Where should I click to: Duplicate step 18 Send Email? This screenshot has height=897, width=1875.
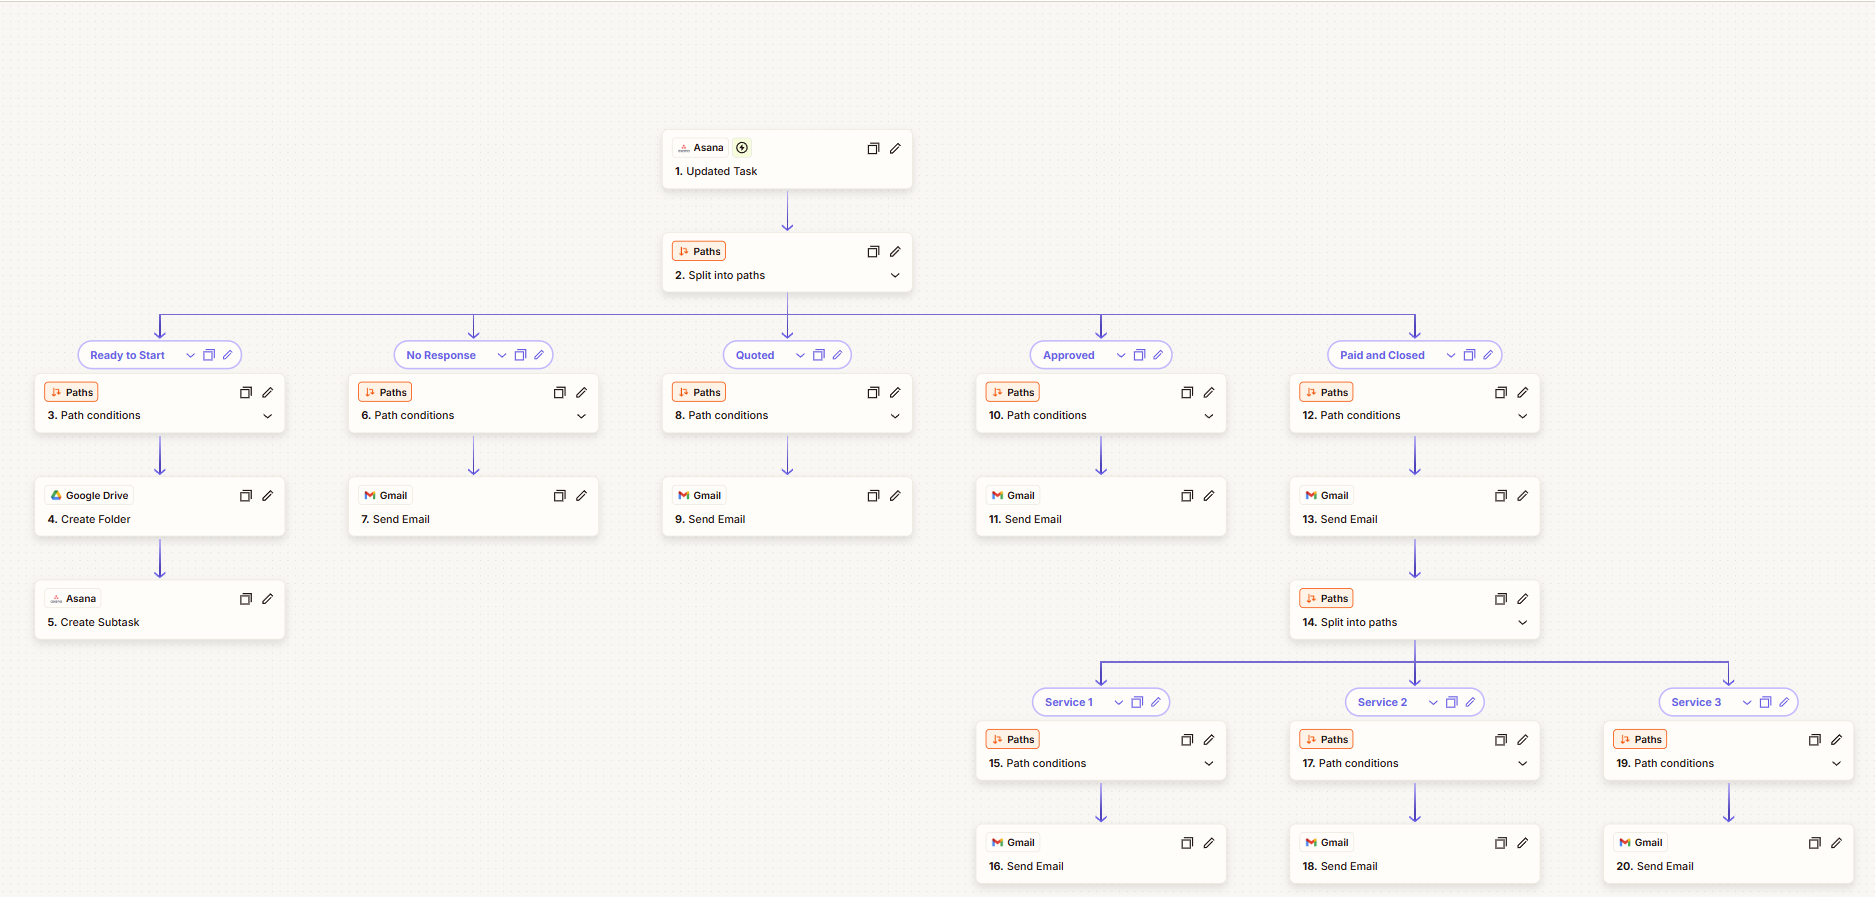(1501, 843)
